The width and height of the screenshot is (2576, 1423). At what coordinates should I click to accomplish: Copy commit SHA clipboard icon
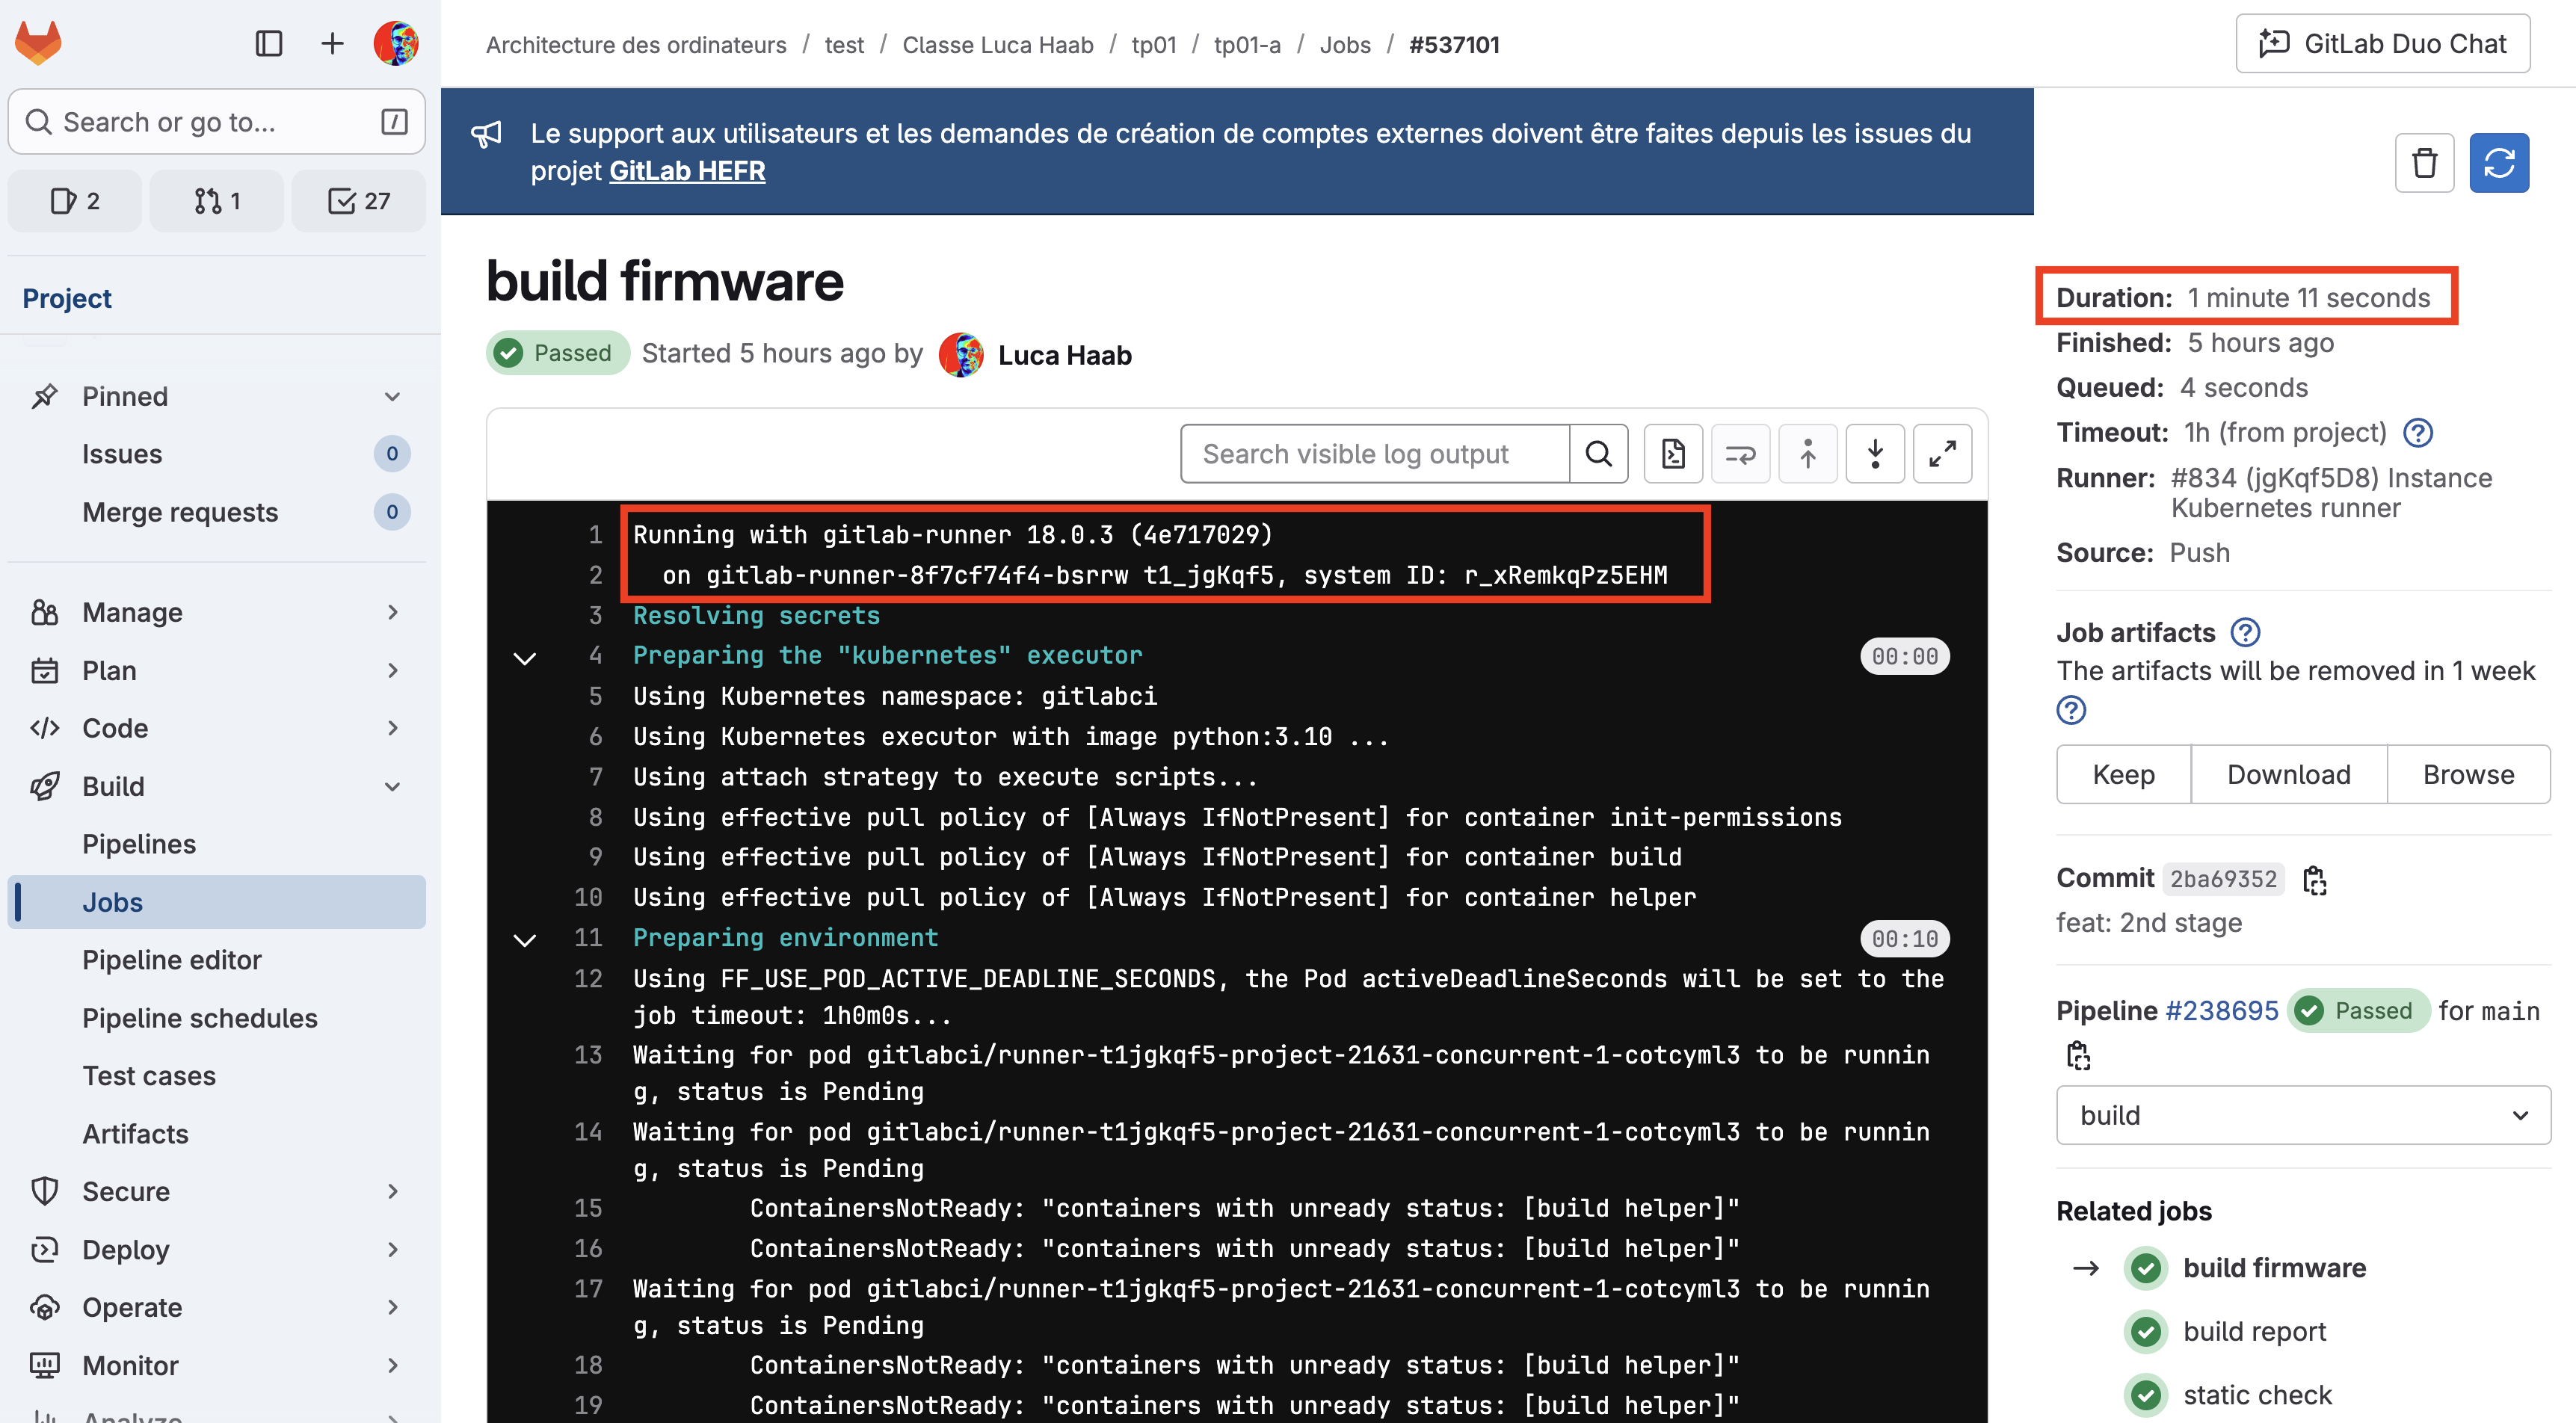click(2314, 880)
